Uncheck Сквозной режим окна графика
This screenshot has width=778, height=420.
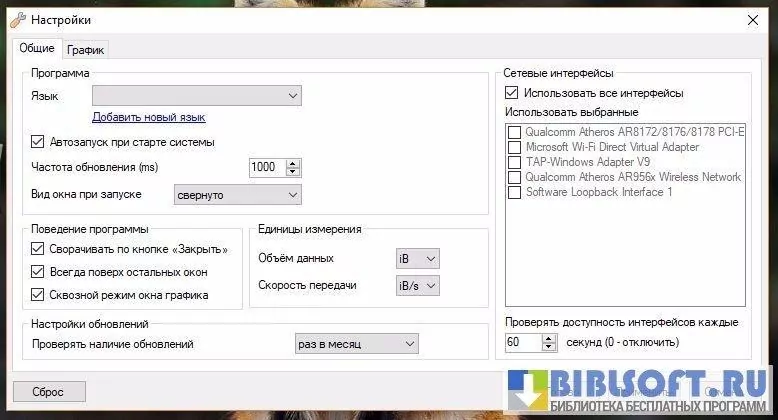(x=39, y=295)
